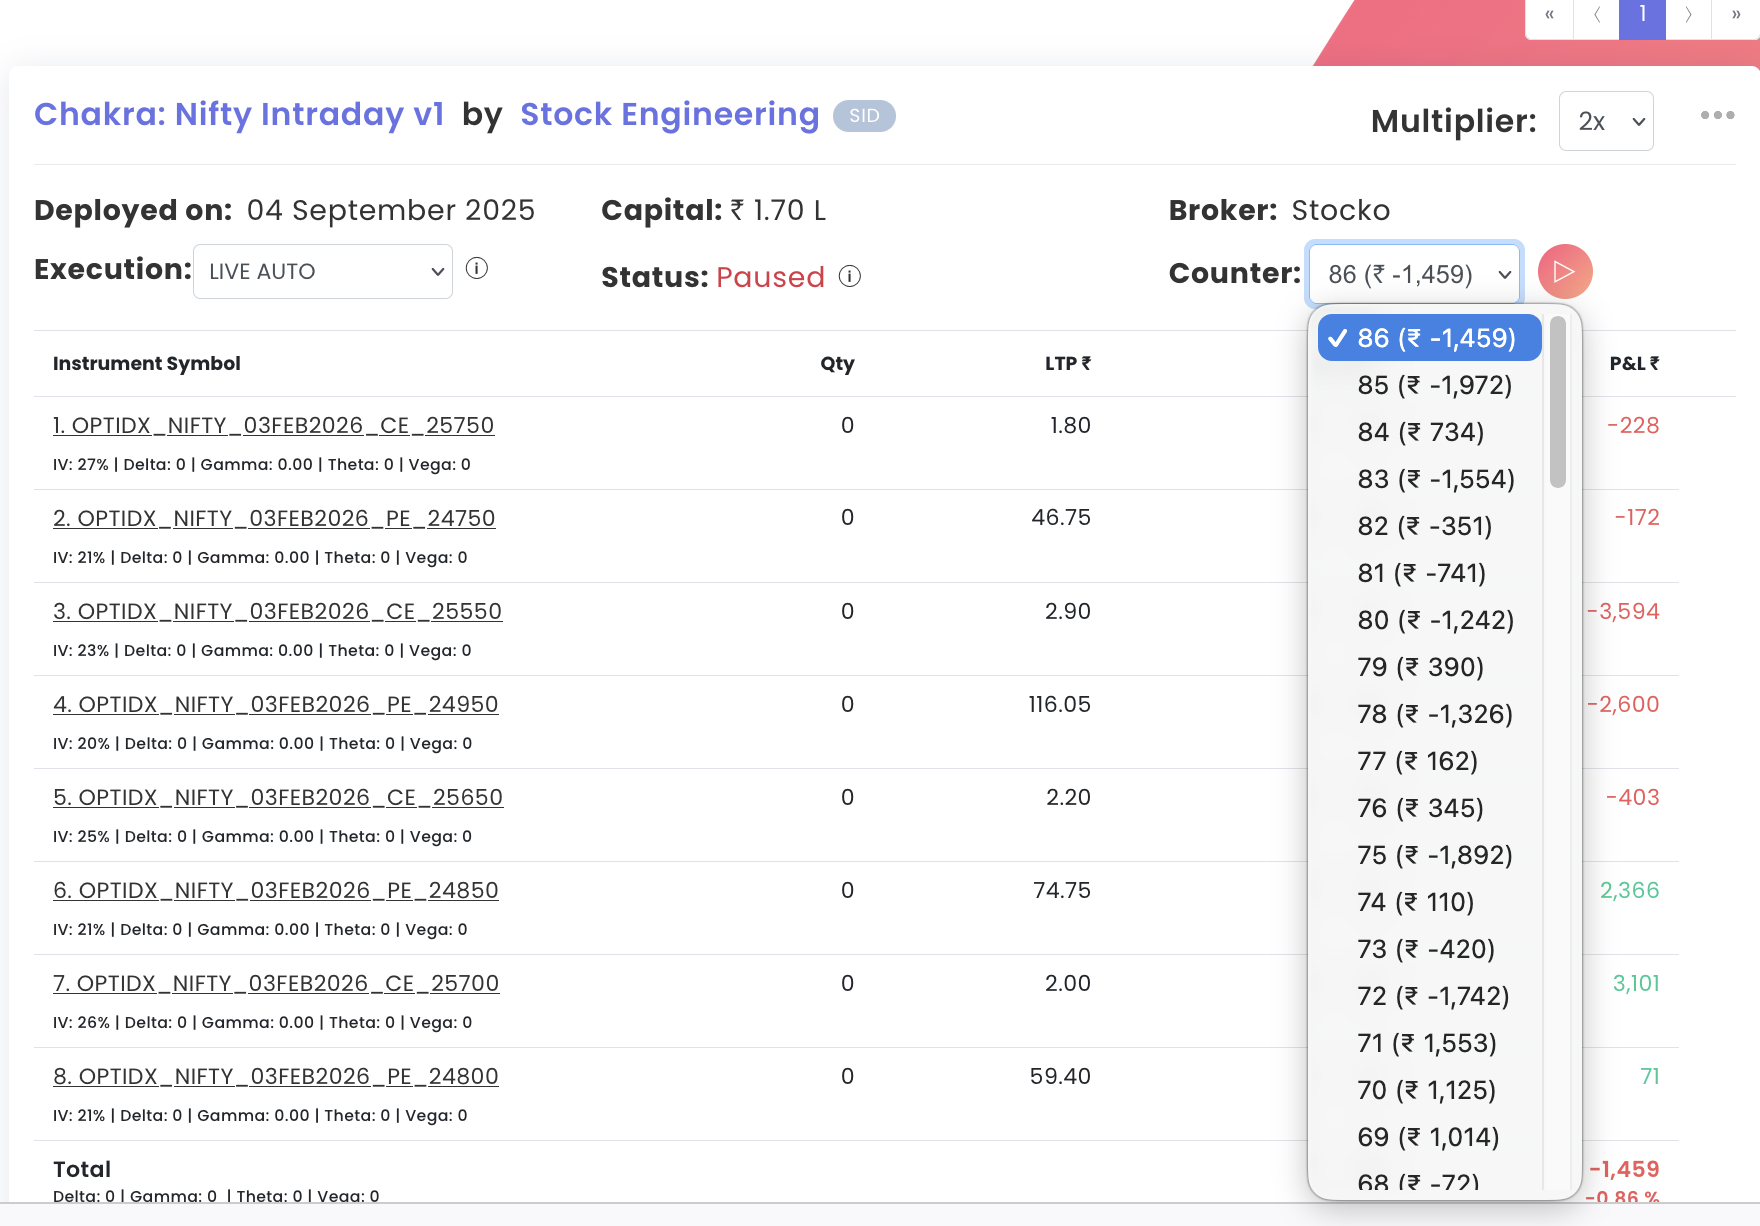1760x1226 pixels.
Task: Choose counter 71 (₹ 1,553) option
Action: click(1426, 1043)
